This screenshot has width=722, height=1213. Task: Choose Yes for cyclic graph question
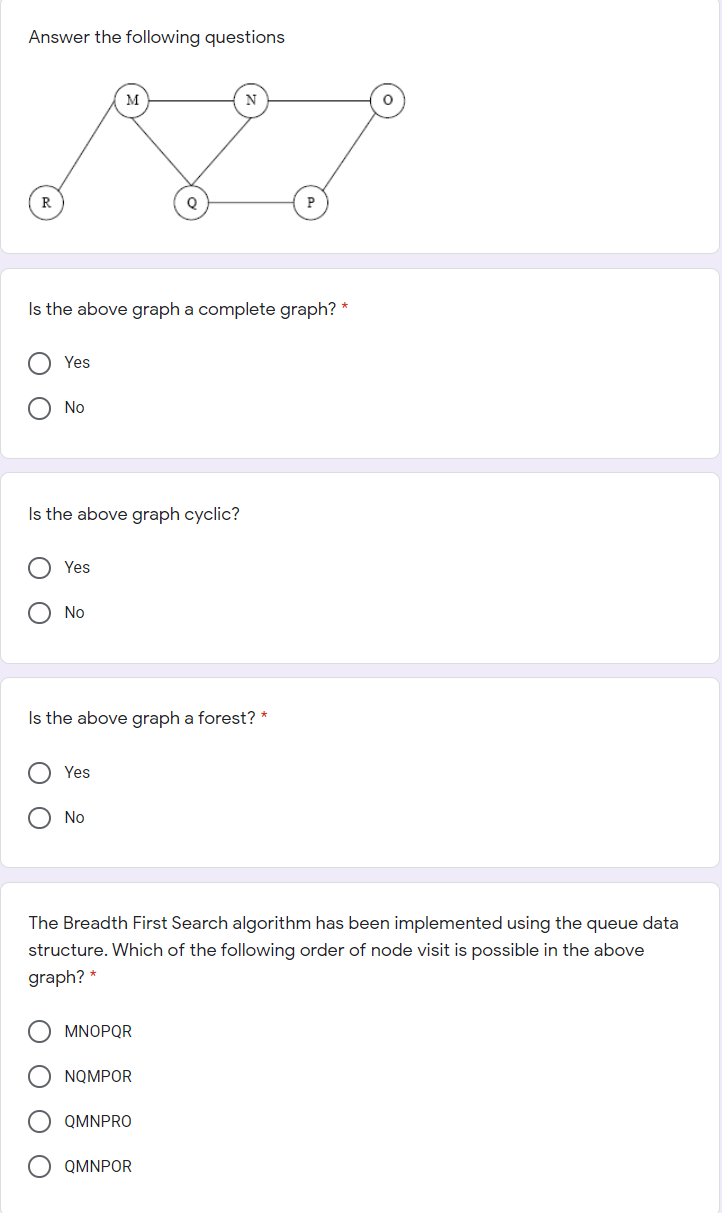40,568
